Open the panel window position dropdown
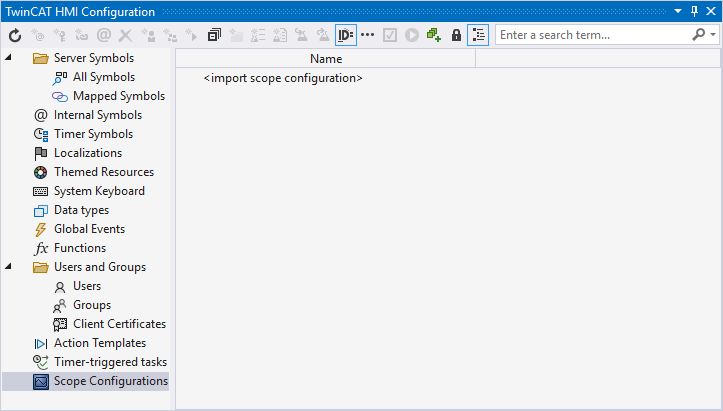 [x=678, y=11]
